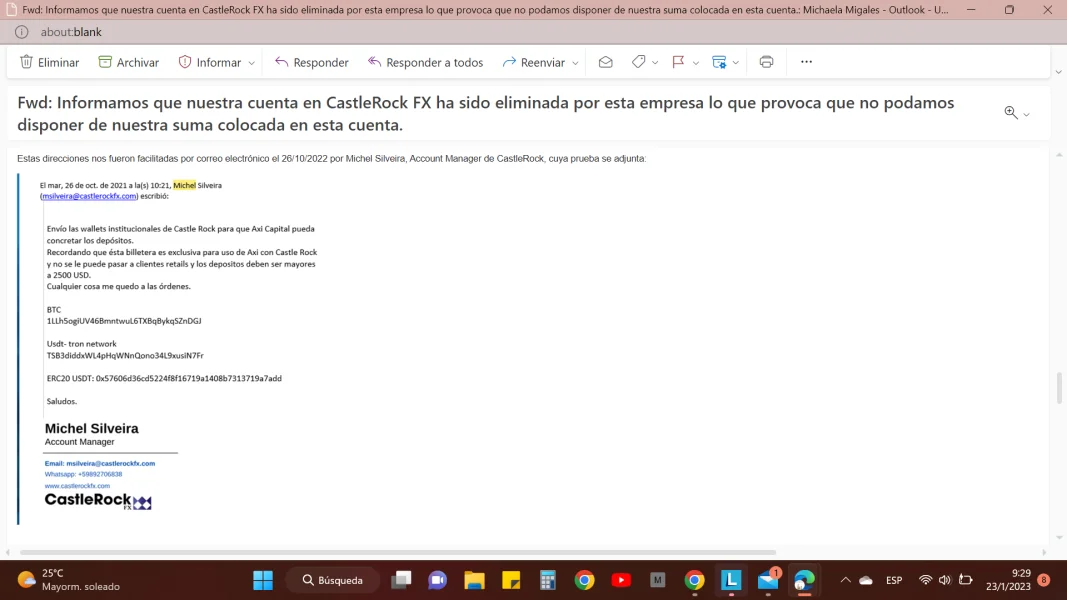Open Task View from the taskbar
This screenshot has height=600, width=1067.
[401, 580]
